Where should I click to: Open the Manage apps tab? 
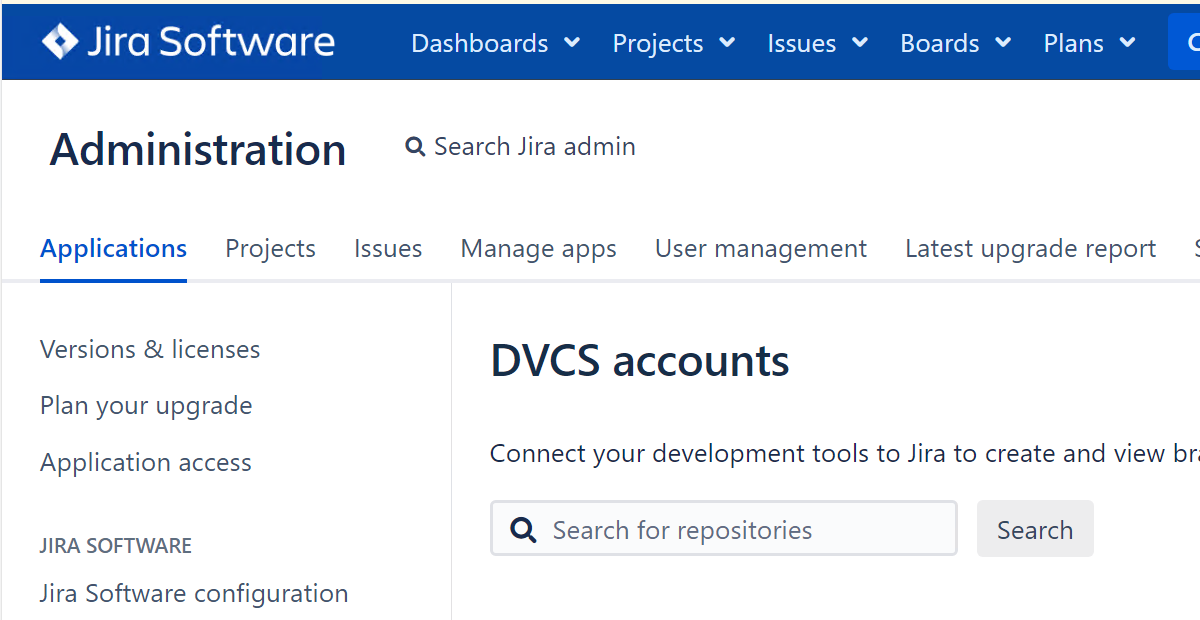coord(538,248)
